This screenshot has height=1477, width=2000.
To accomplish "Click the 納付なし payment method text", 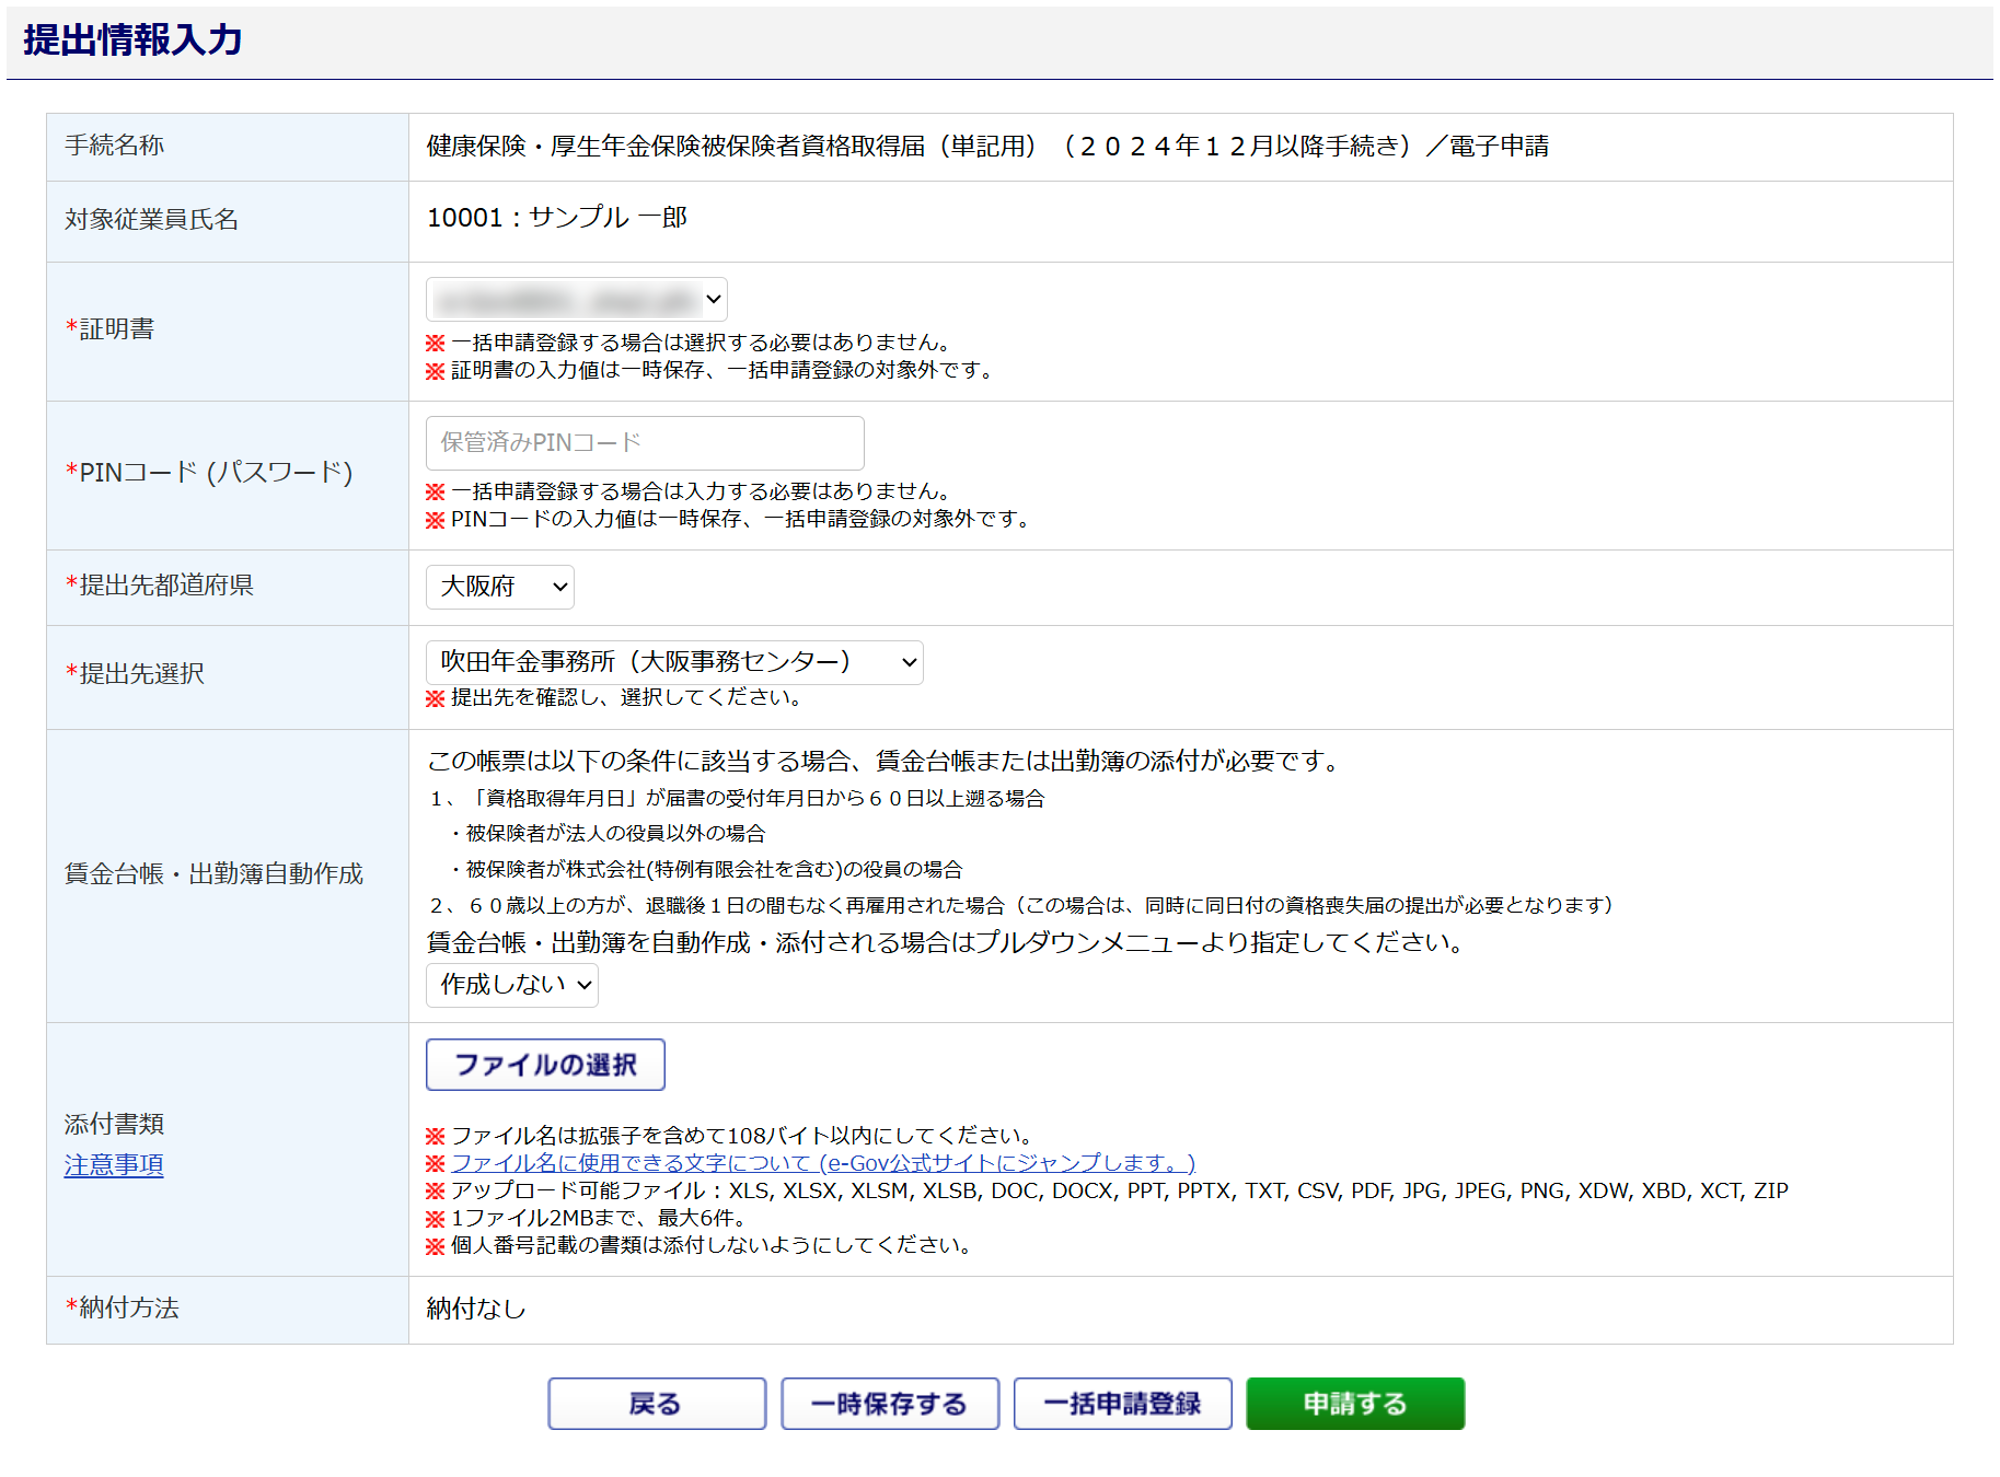I will 475,1309.
